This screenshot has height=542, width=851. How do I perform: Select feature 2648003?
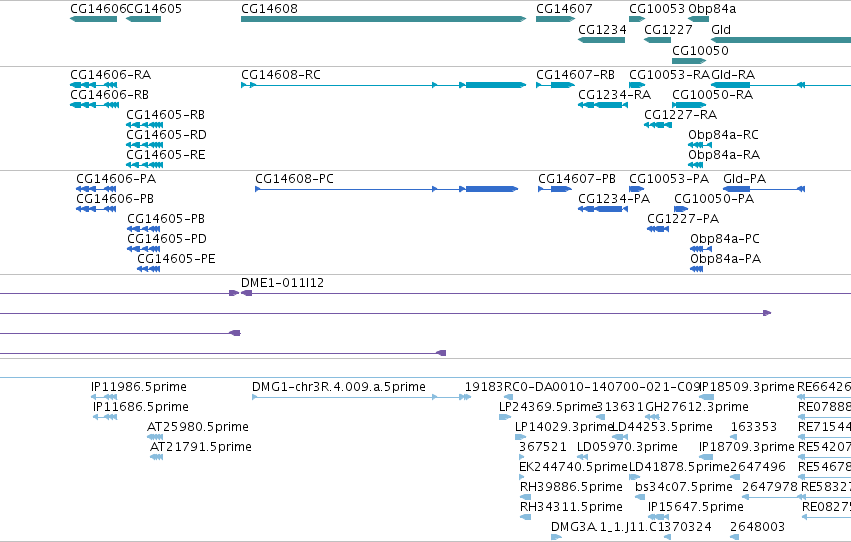(735, 538)
